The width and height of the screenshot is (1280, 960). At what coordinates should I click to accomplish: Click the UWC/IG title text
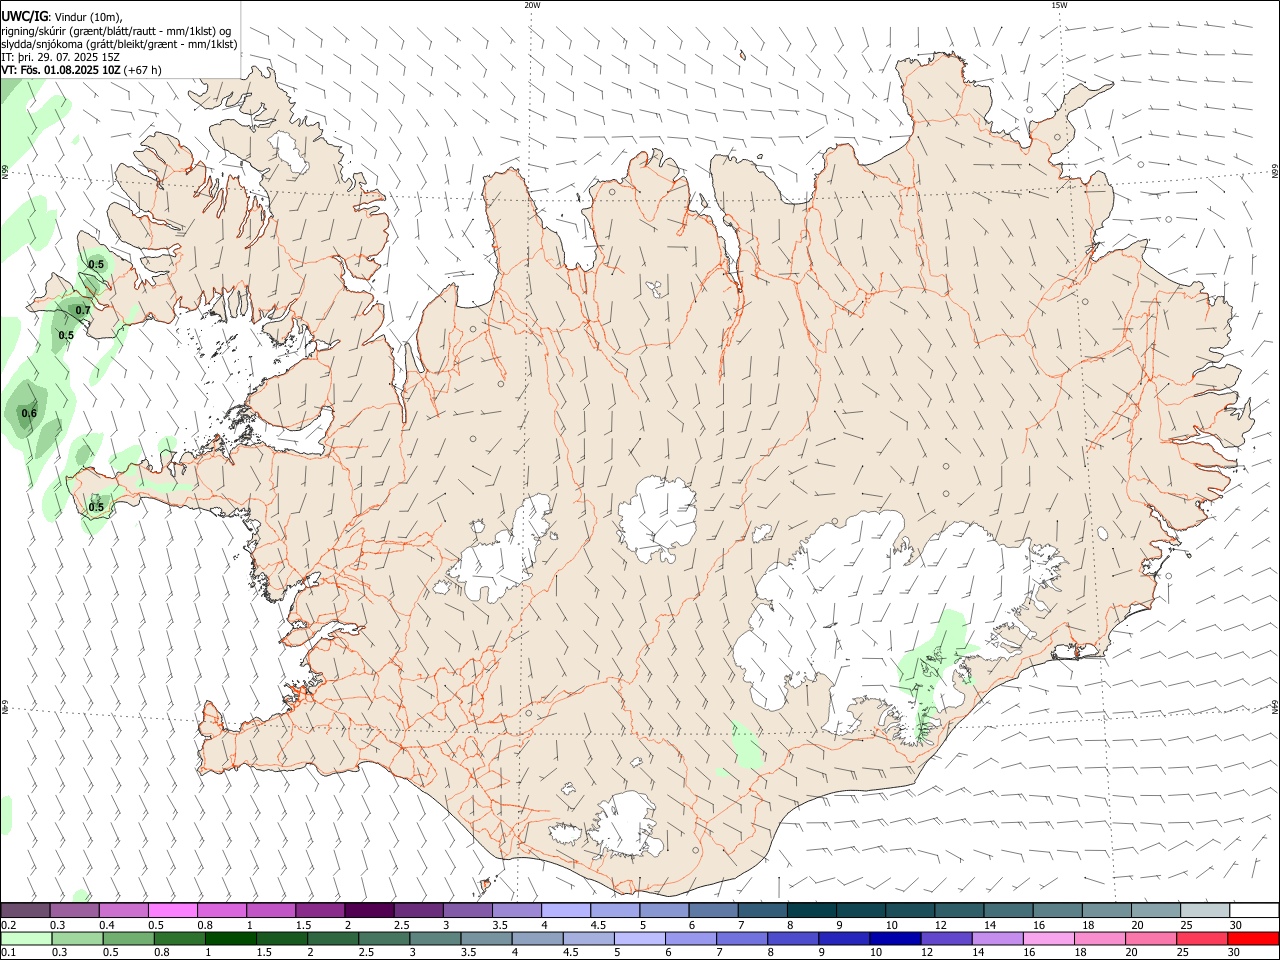coord(24,17)
